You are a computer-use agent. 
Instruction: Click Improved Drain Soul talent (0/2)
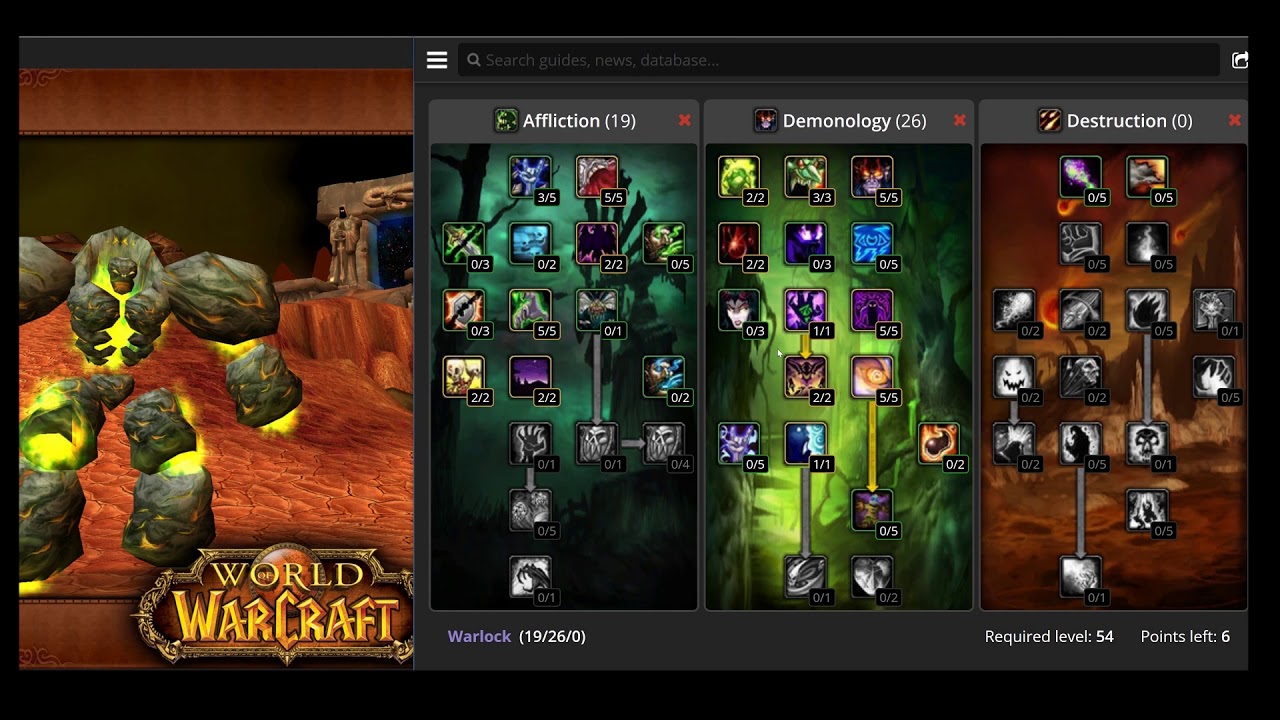[x=530, y=244]
